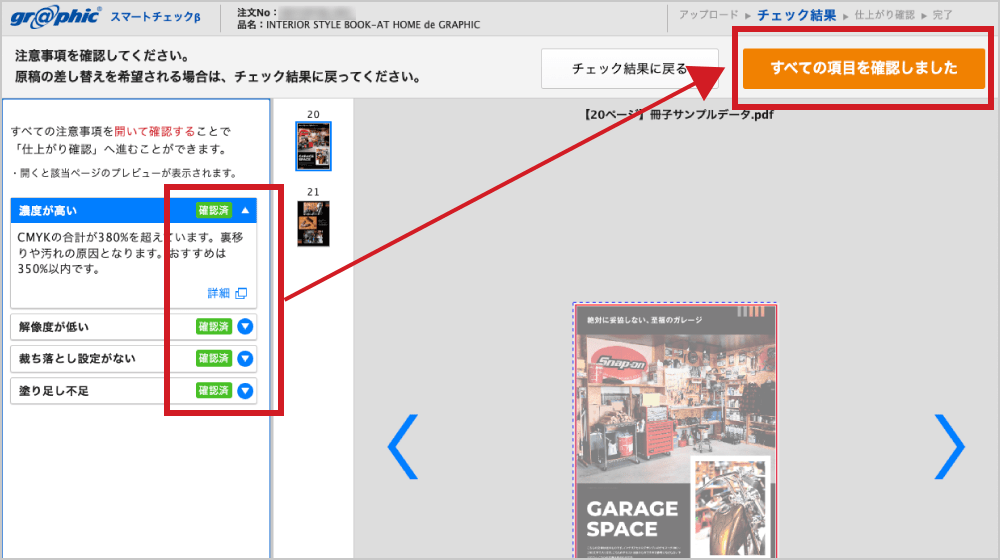This screenshot has height=560, width=1000.
Task: Click the 解像度が低い row label
Action: click(x=54, y=327)
